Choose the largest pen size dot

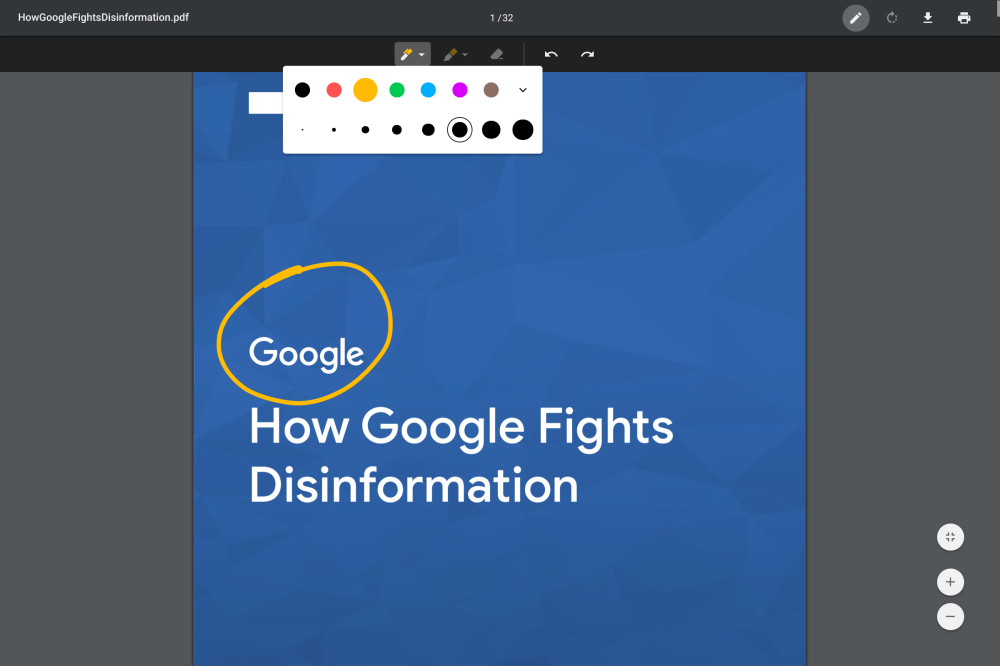point(522,130)
